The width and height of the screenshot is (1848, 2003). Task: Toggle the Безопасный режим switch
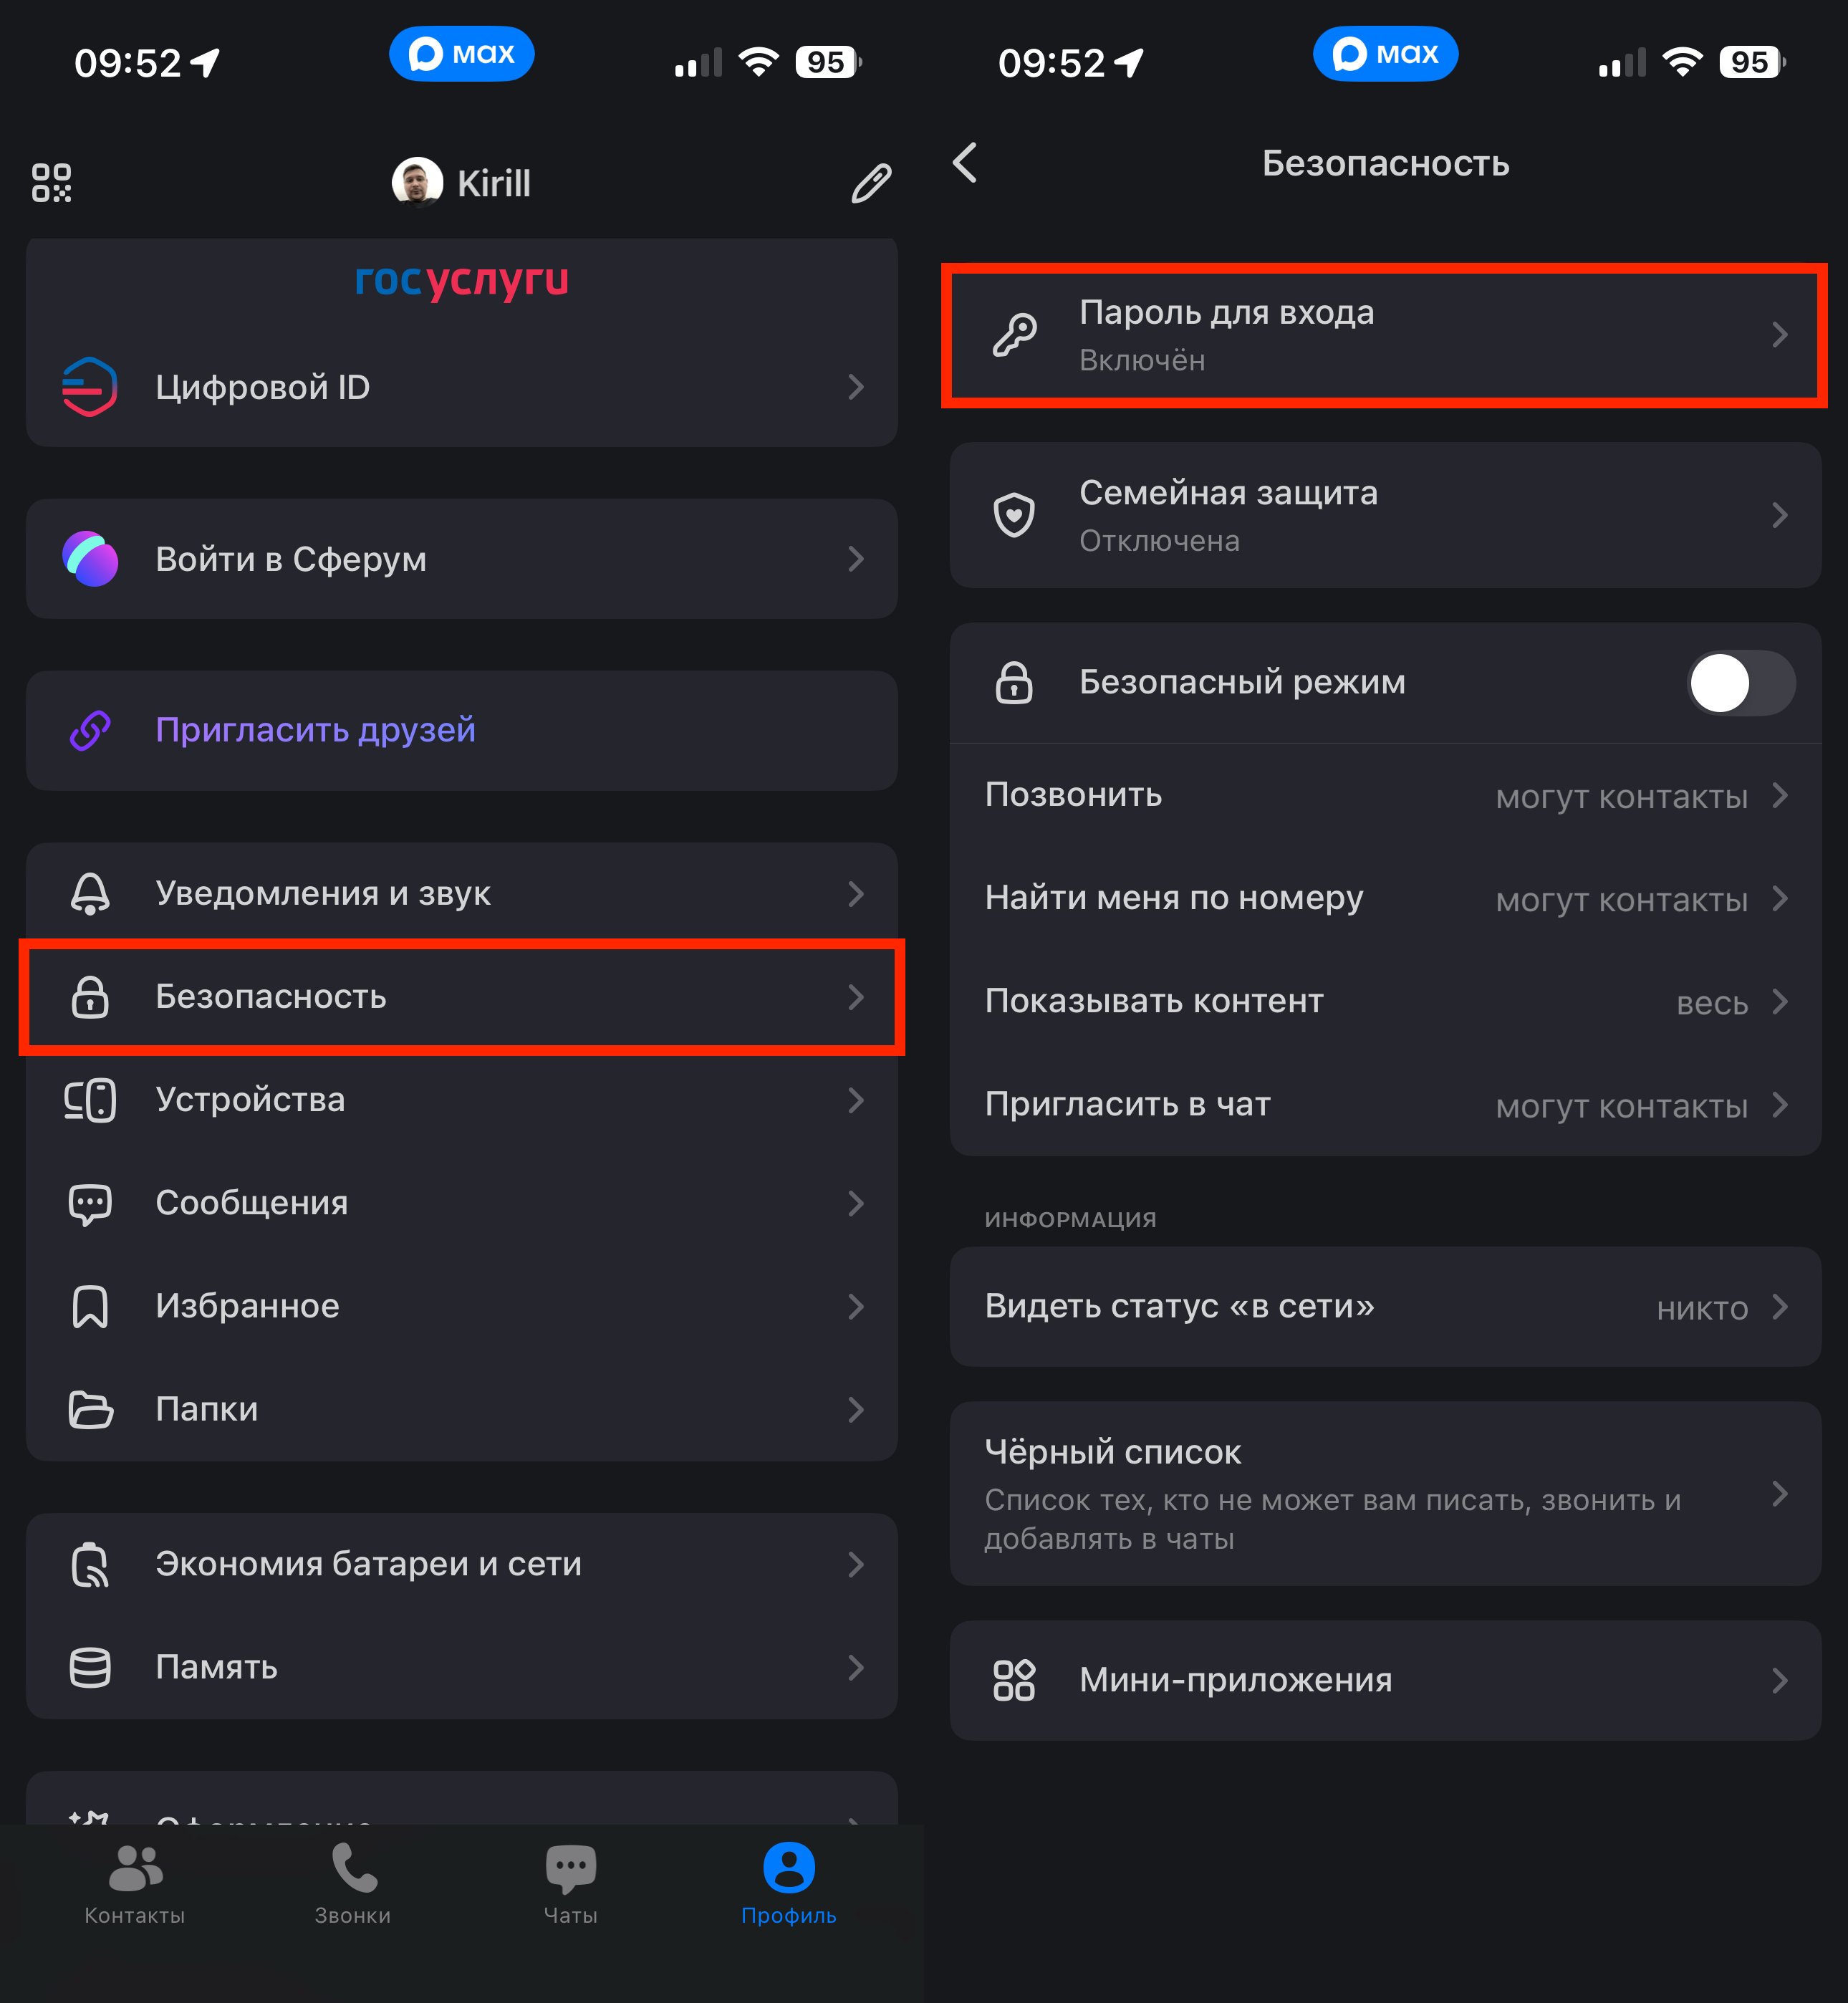click(x=1740, y=683)
